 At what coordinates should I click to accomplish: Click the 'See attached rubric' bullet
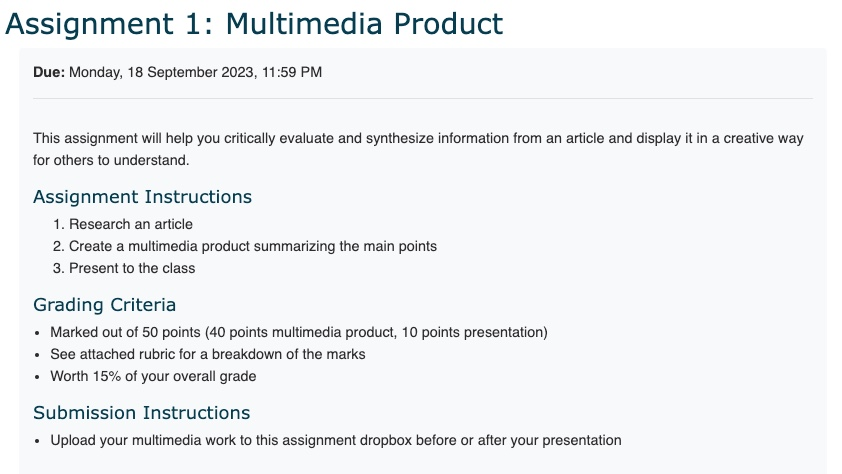click(x=207, y=354)
